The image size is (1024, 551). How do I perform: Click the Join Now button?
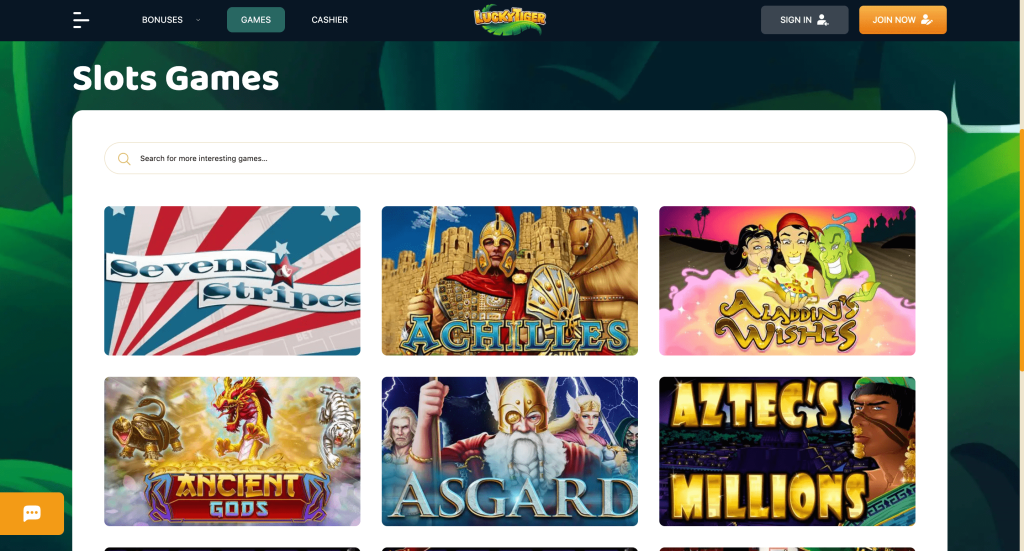pos(903,20)
